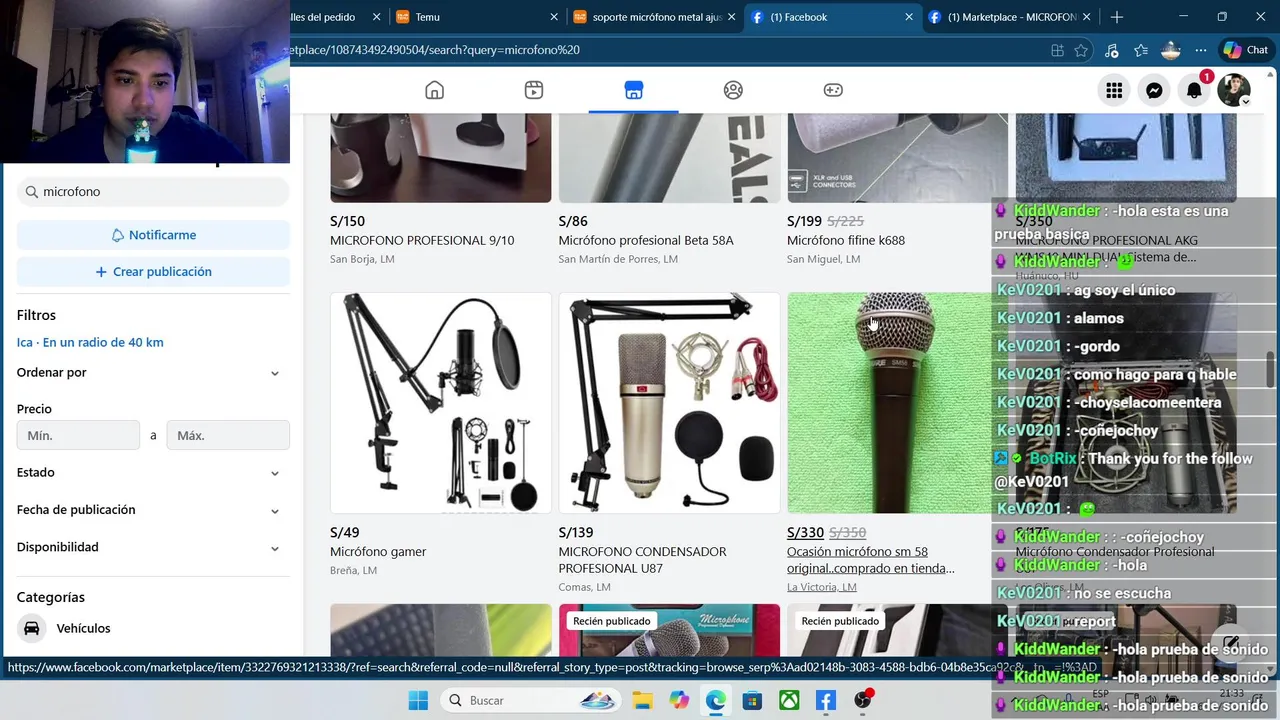Open the Ocasión micrófono sm 58 listing
Image resolution: width=1280 pixels, height=720 pixels.
coord(871,560)
